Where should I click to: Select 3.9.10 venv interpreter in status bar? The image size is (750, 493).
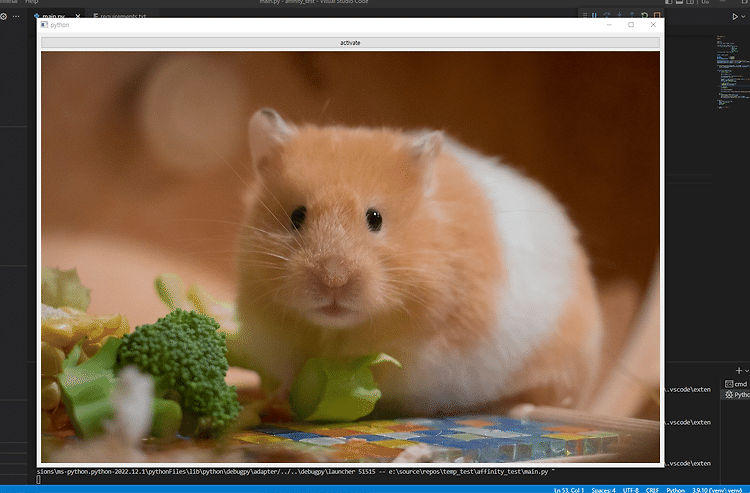717,490
